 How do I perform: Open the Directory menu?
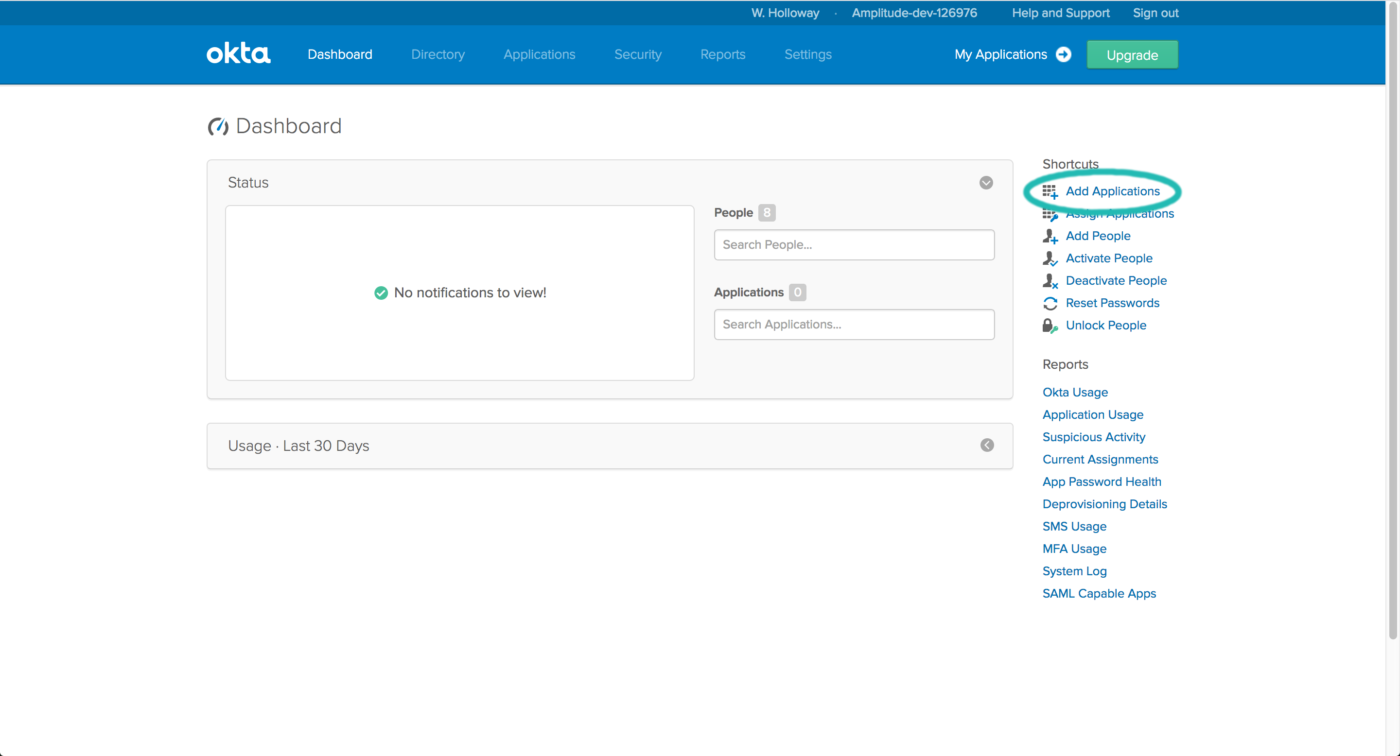coord(438,55)
